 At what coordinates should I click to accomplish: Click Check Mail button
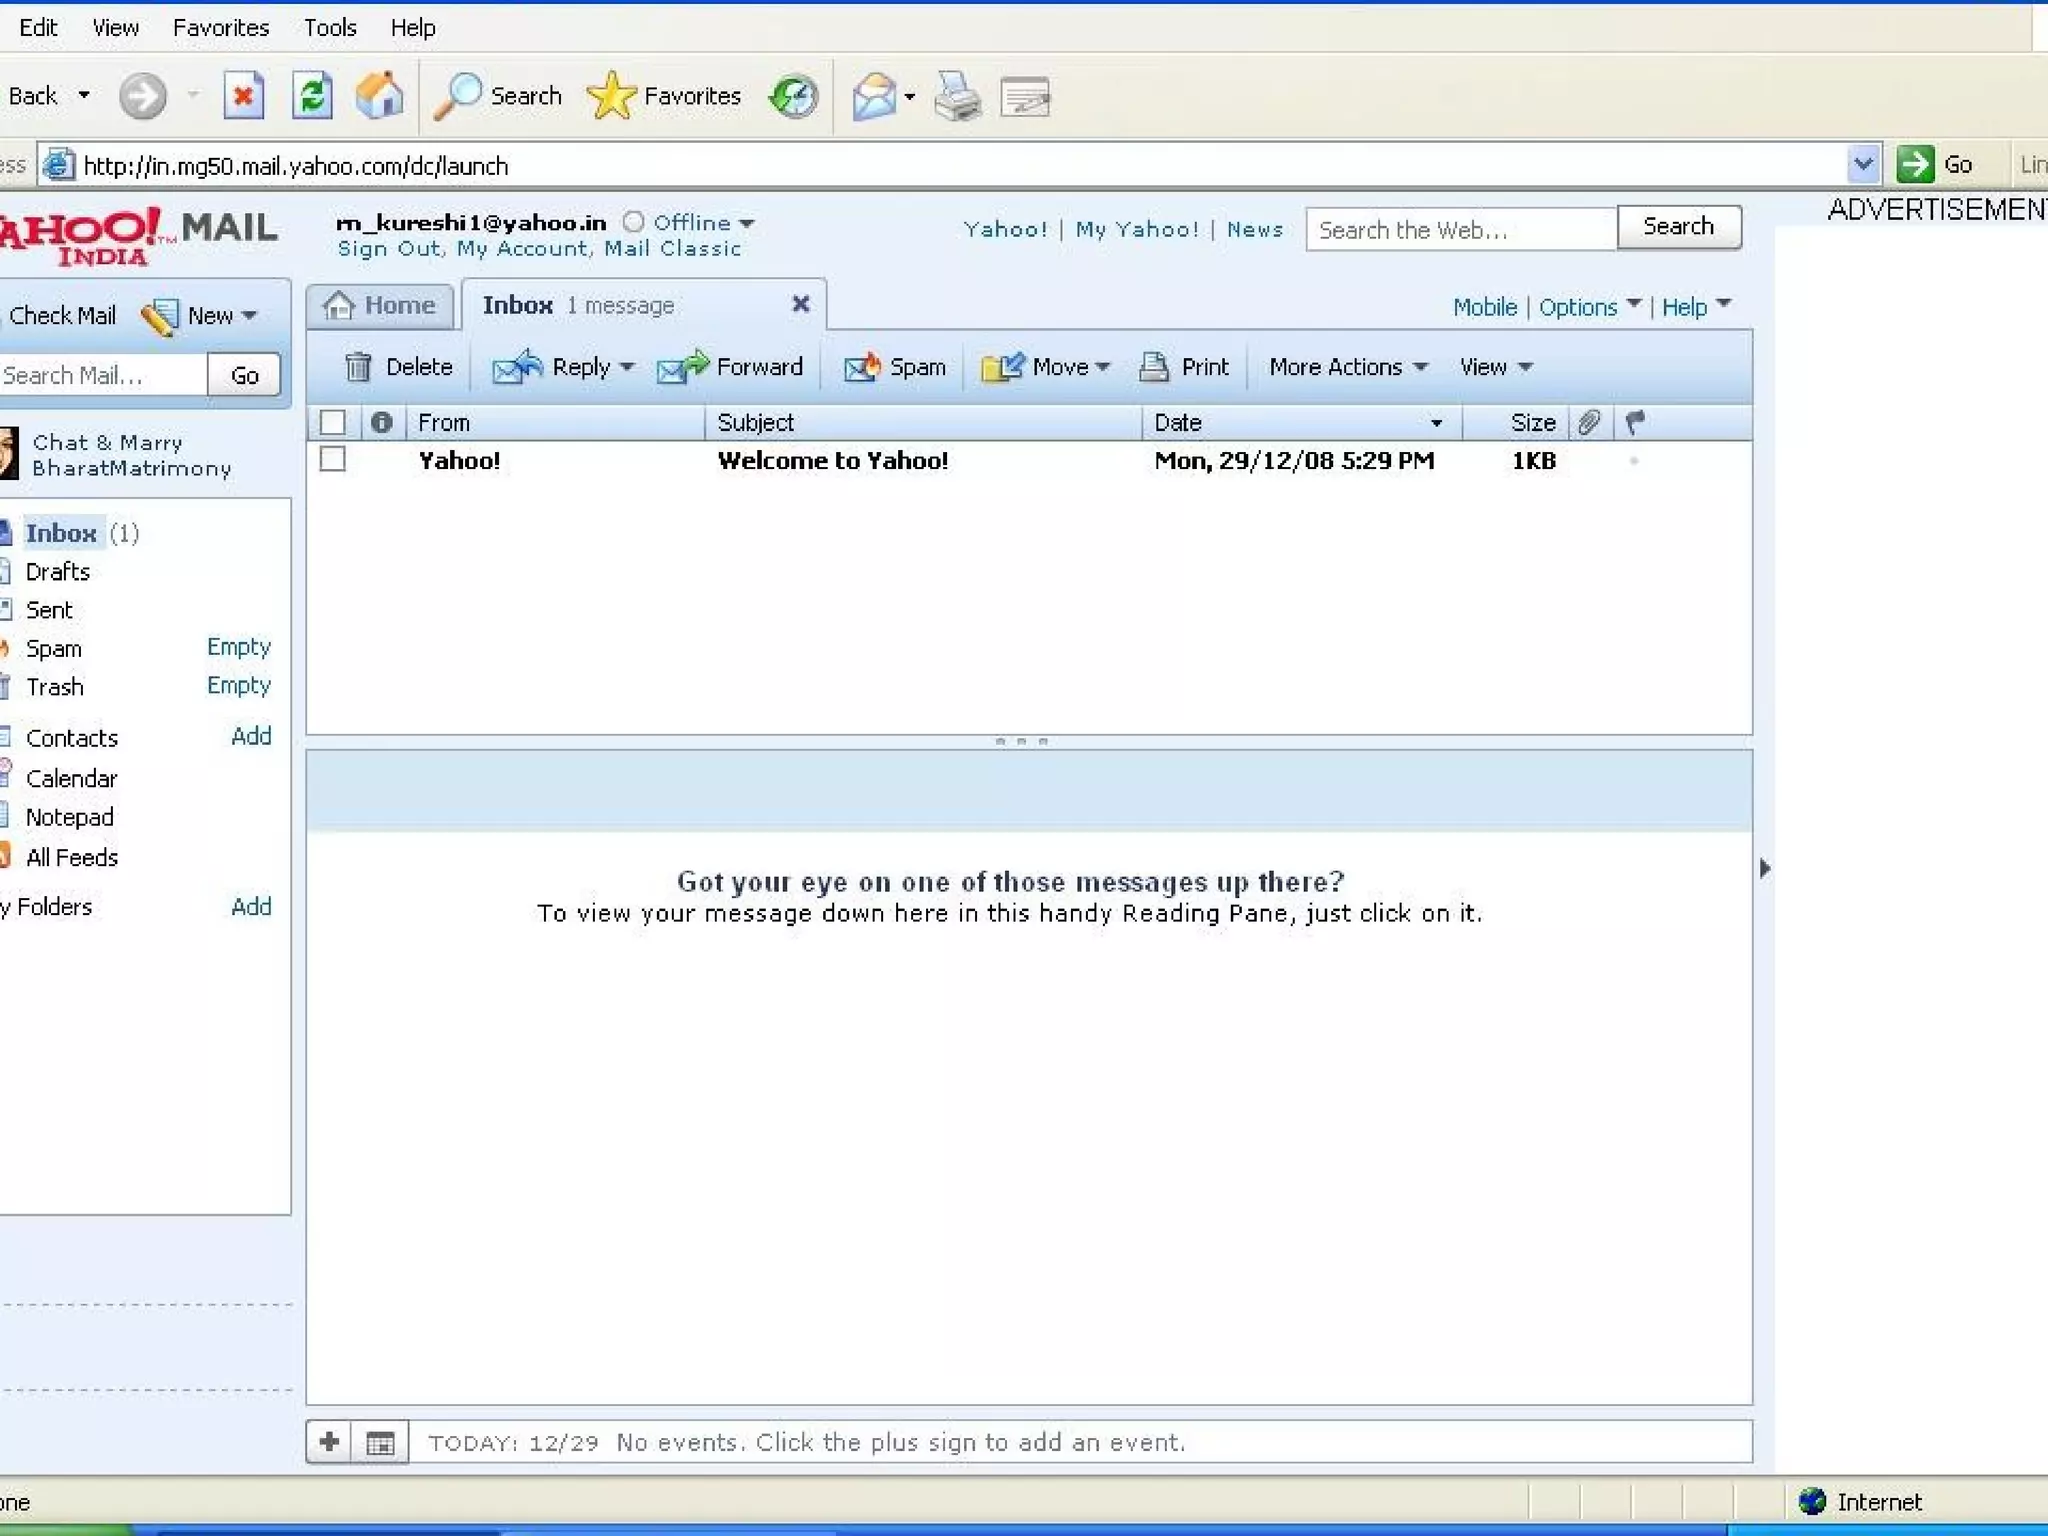[x=62, y=315]
